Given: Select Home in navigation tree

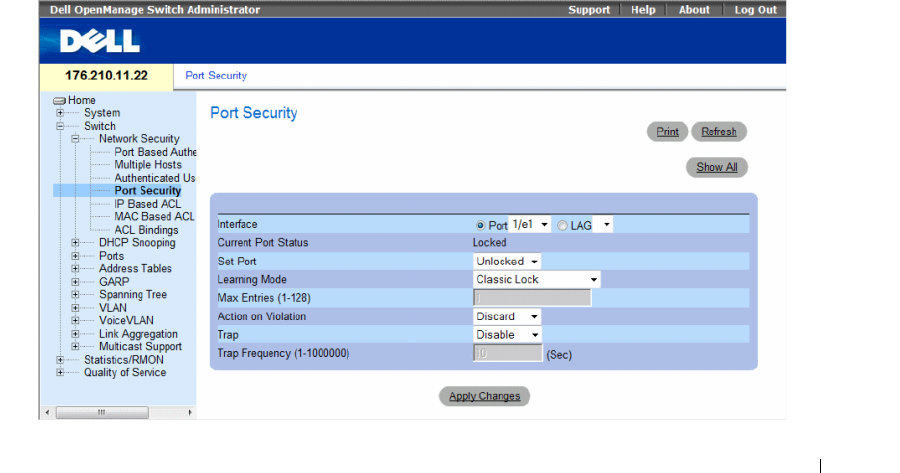Looking at the screenshot, I should (x=82, y=100).
